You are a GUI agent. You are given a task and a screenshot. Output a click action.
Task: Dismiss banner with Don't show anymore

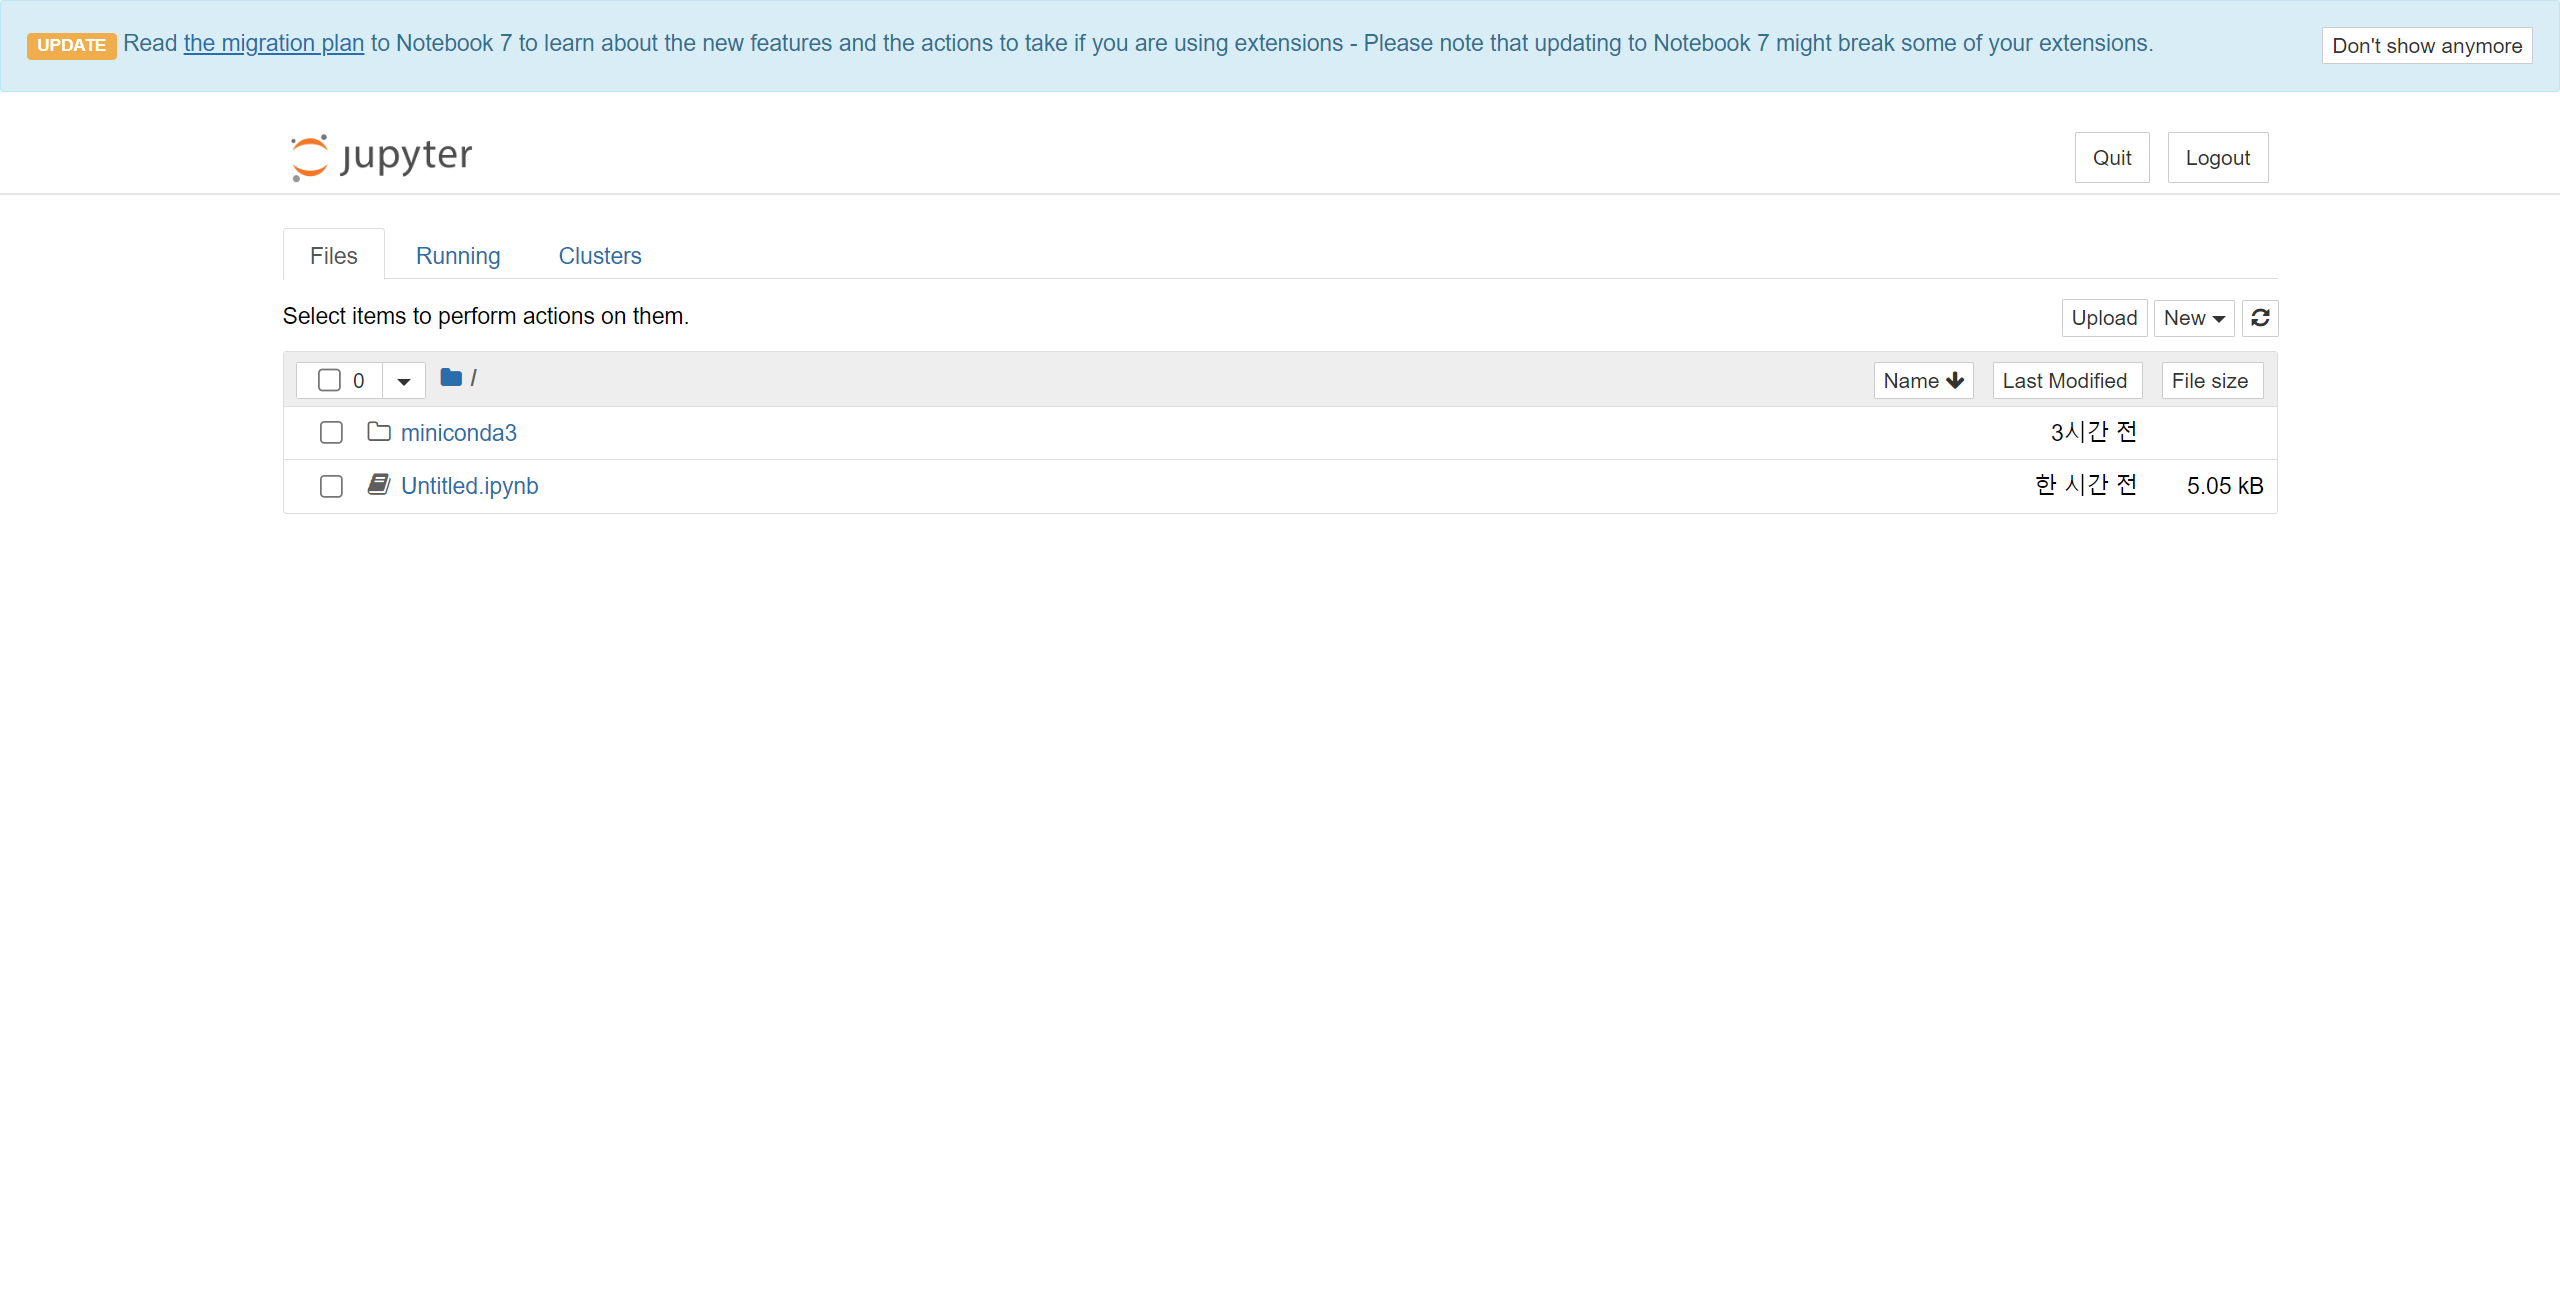[x=2426, y=46]
